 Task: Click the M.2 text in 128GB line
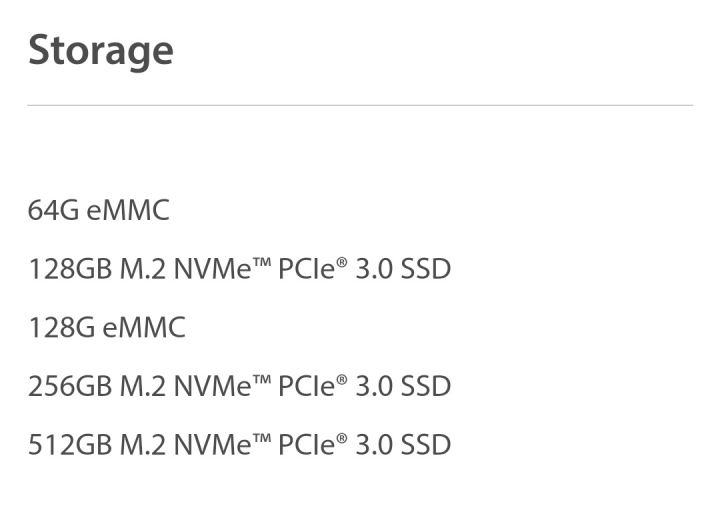tap(143, 269)
